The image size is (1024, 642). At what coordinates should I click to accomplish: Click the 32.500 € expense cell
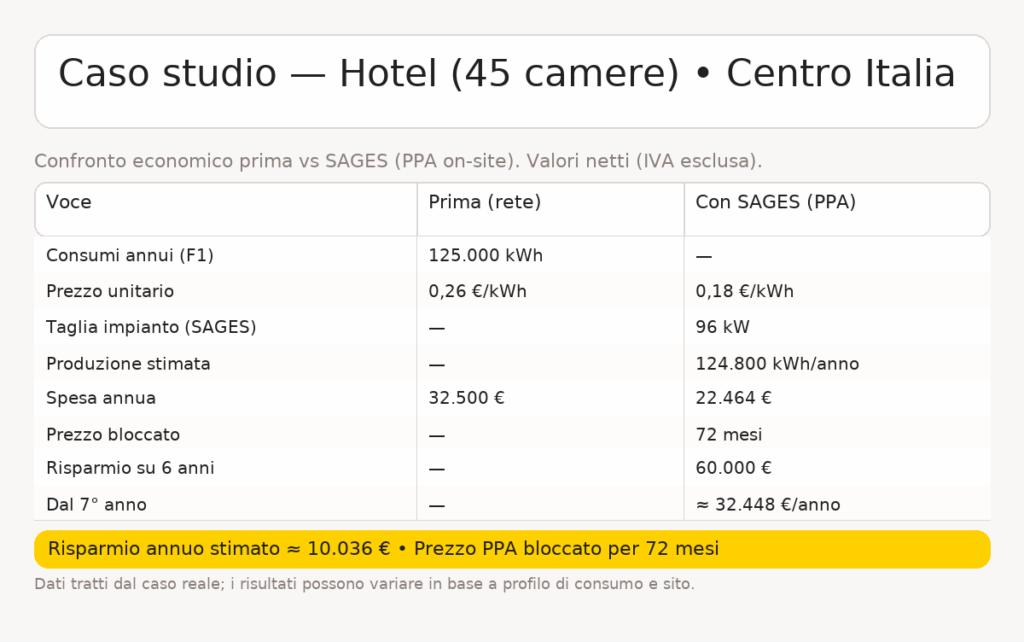pos(467,398)
